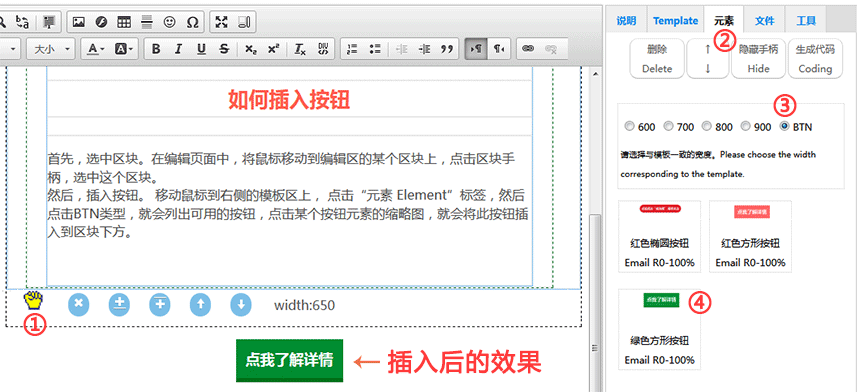Maximize the editor icon

(222, 22)
